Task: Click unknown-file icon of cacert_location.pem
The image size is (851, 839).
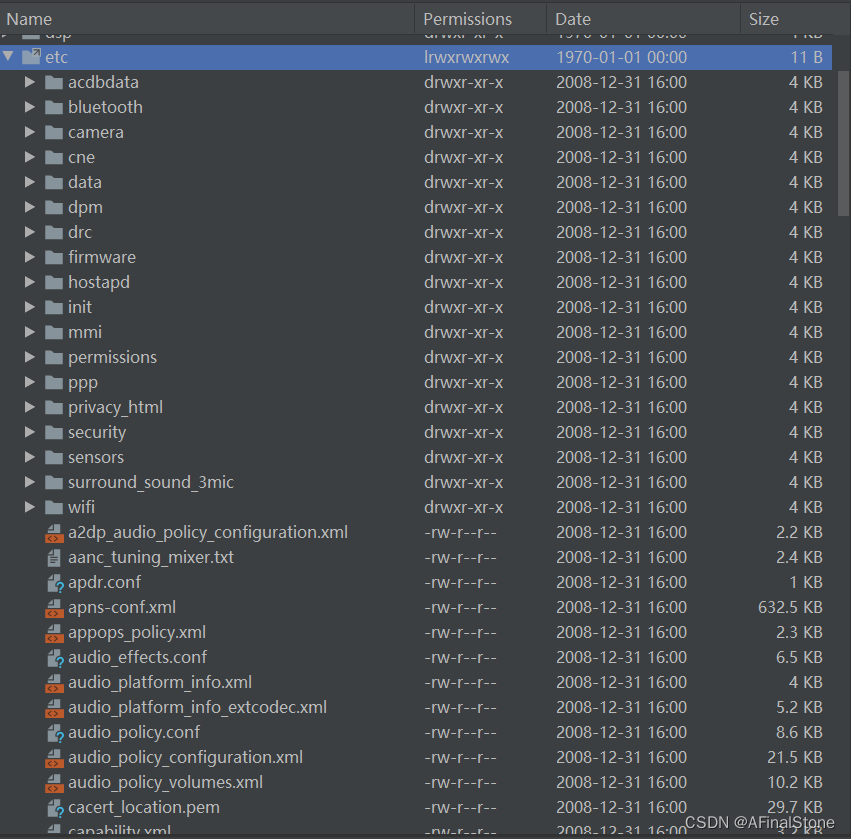Action: [x=55, y=808]
